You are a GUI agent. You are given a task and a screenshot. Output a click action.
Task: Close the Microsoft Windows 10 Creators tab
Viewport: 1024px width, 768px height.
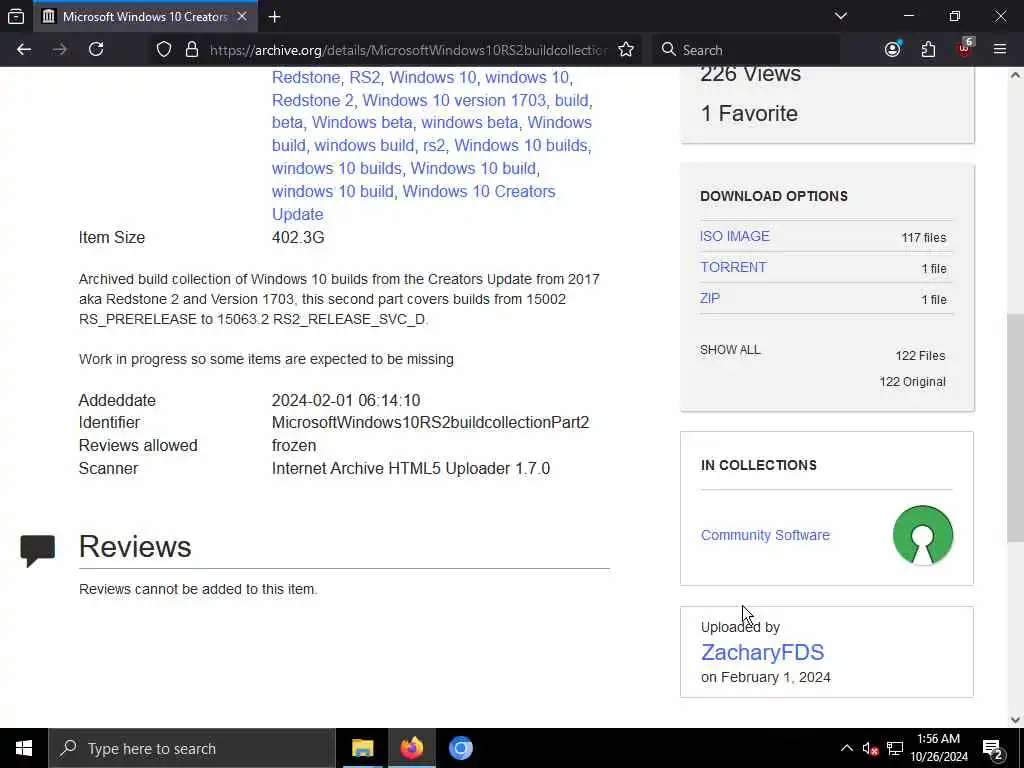click(242, 16)
